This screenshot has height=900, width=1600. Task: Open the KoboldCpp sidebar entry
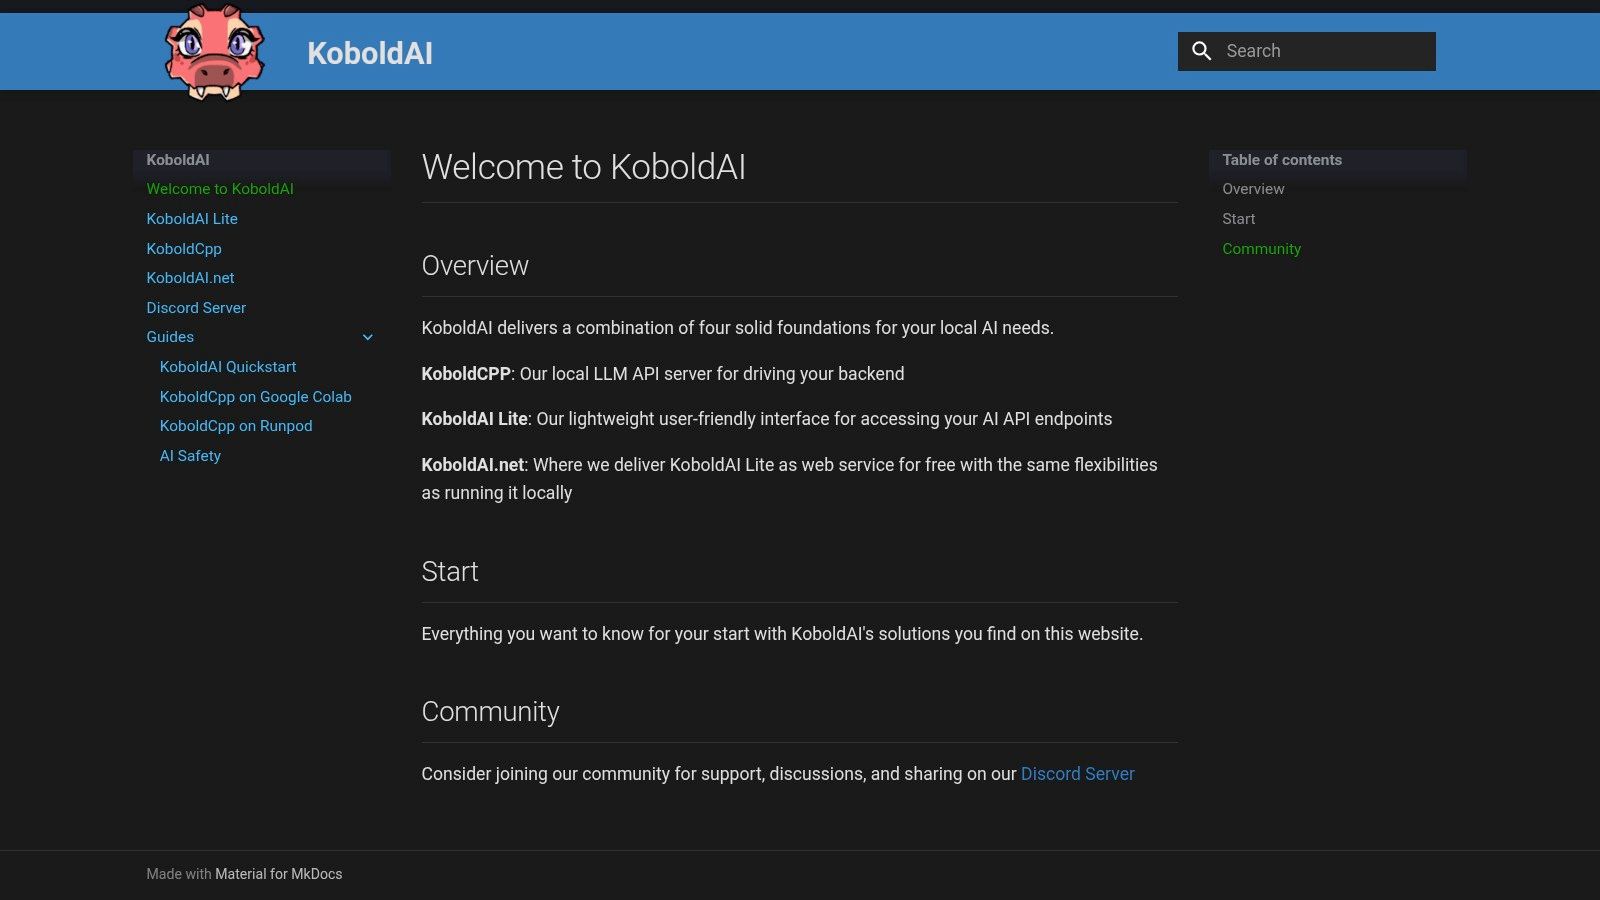(184, 248)
